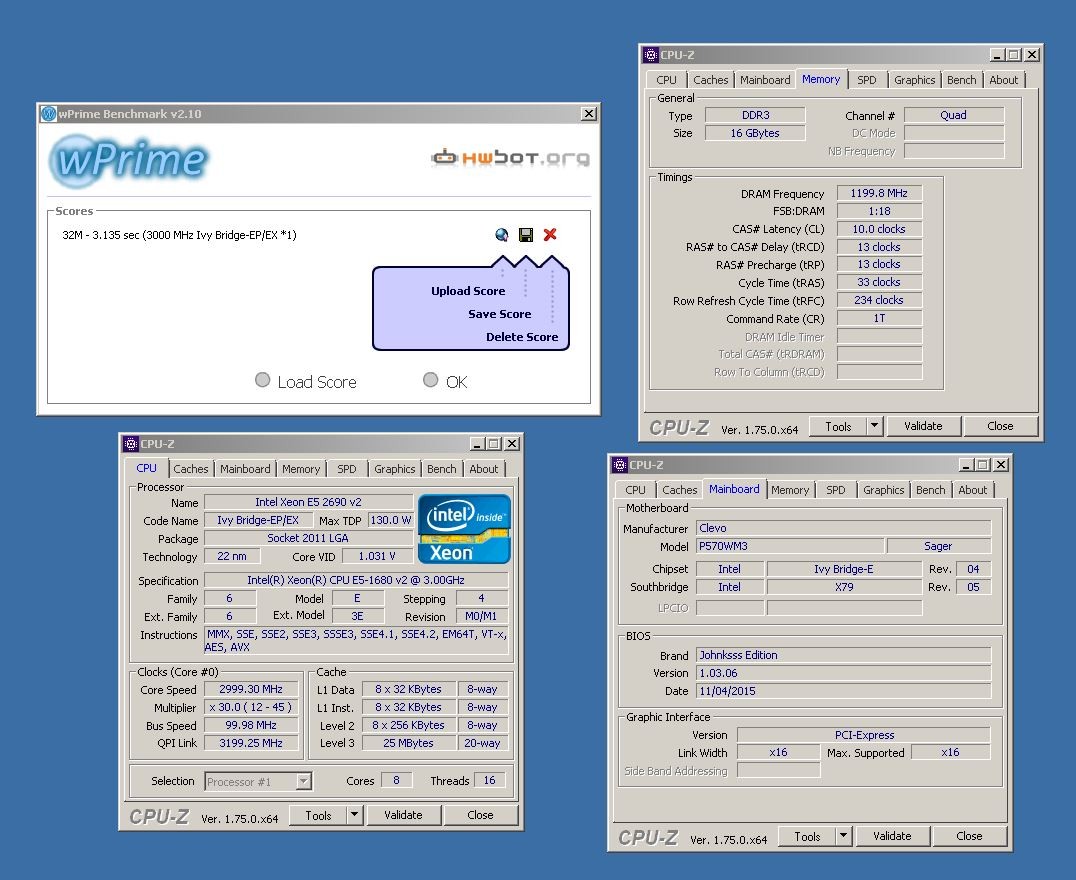Click the wPrime logo banner
This screenshot has height=880, width=1076.
pos(129,159)
